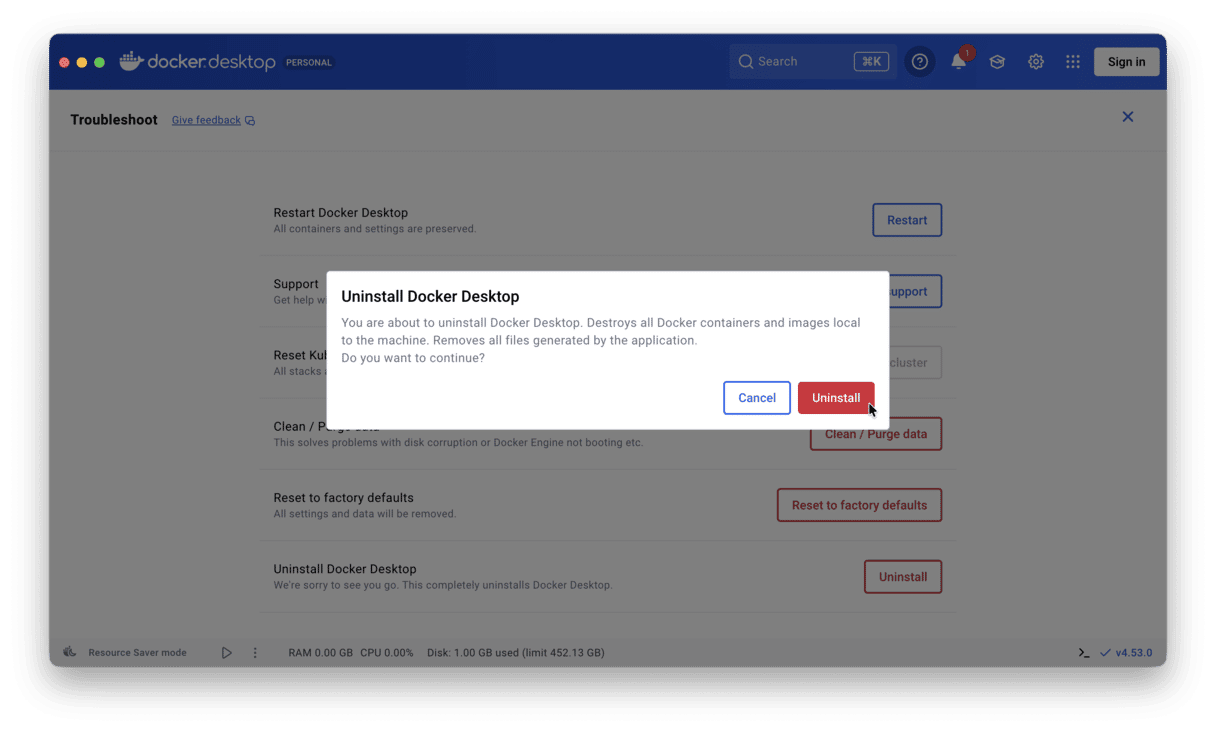This screenshot has height=732, width=1216.
Task: Open the notifications bell
Action: point(957,61)
